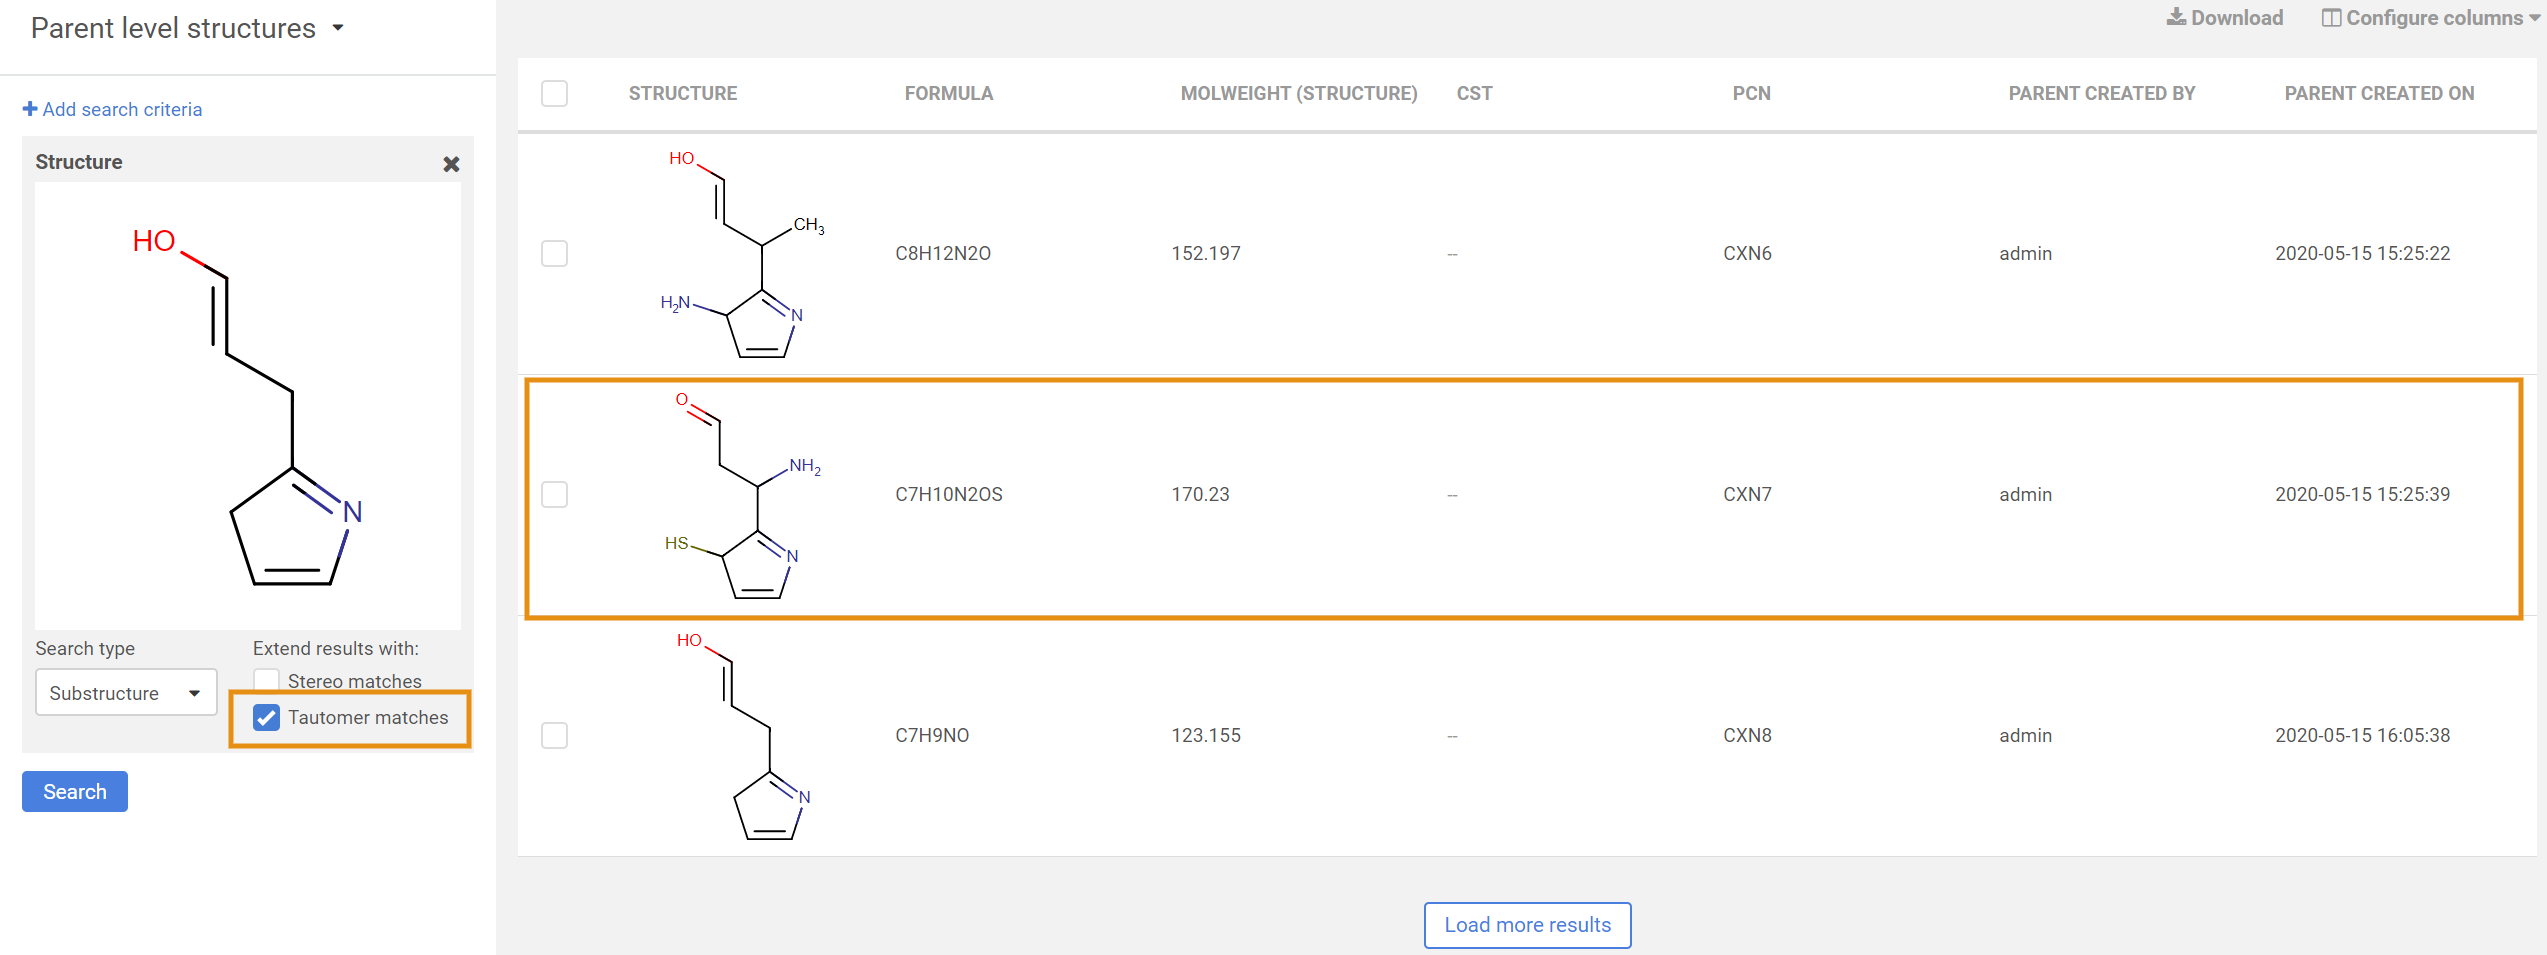The image size is (2547, 955).
Task: Click the Download icon
Action: click(x=2175, y=17)
